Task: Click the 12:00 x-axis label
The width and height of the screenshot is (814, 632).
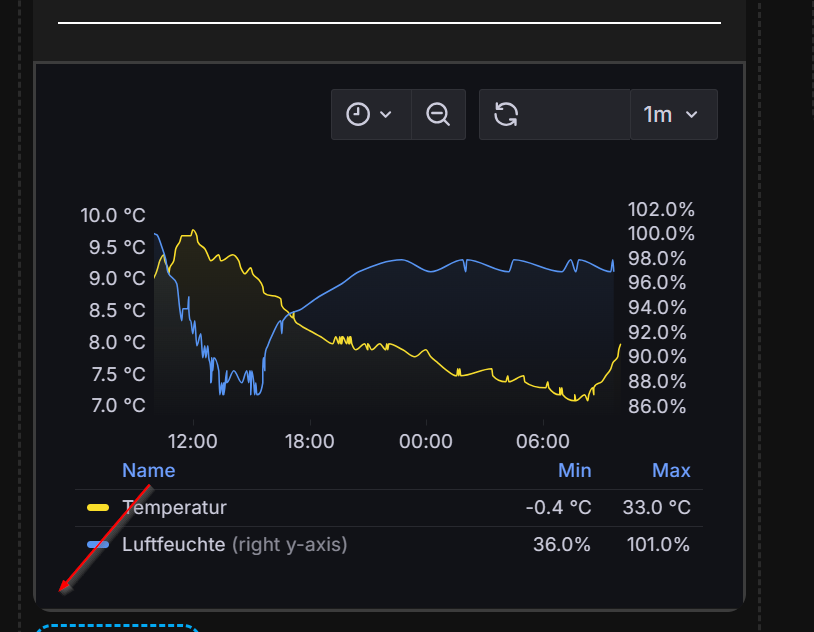Action: point(192,441)
